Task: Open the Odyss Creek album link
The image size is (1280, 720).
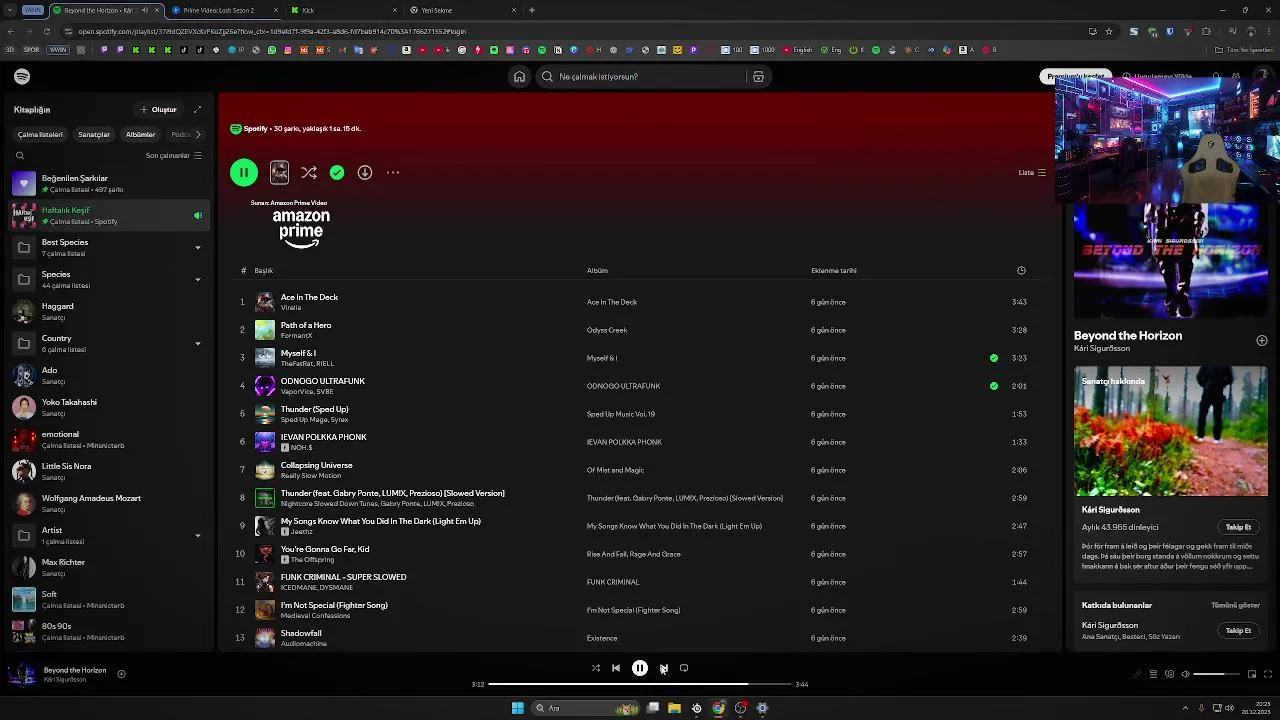Action: click(x=607, y=330)
